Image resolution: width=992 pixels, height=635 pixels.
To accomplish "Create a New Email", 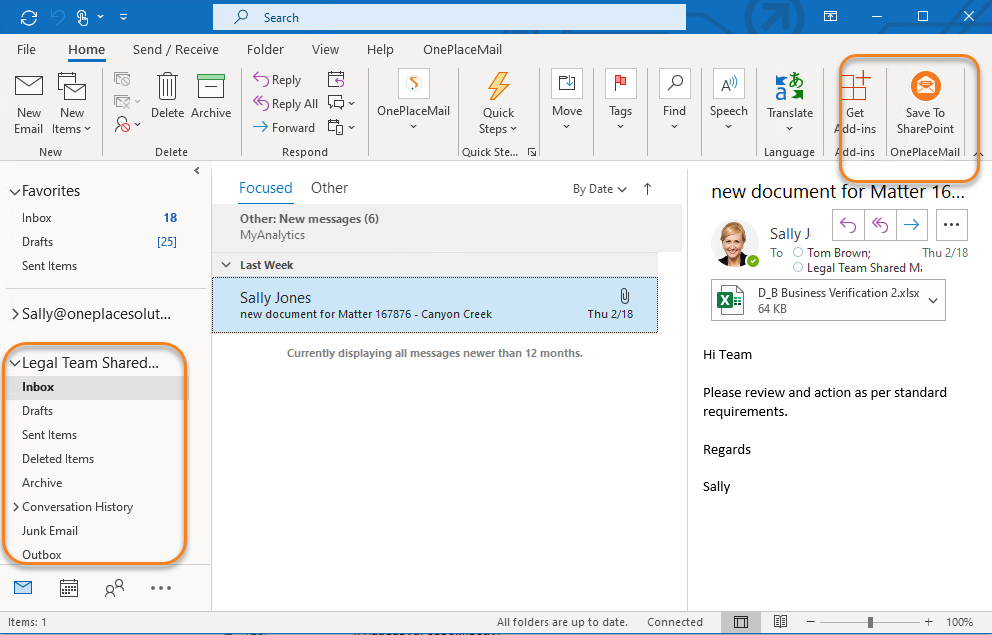I will point(28,104).
